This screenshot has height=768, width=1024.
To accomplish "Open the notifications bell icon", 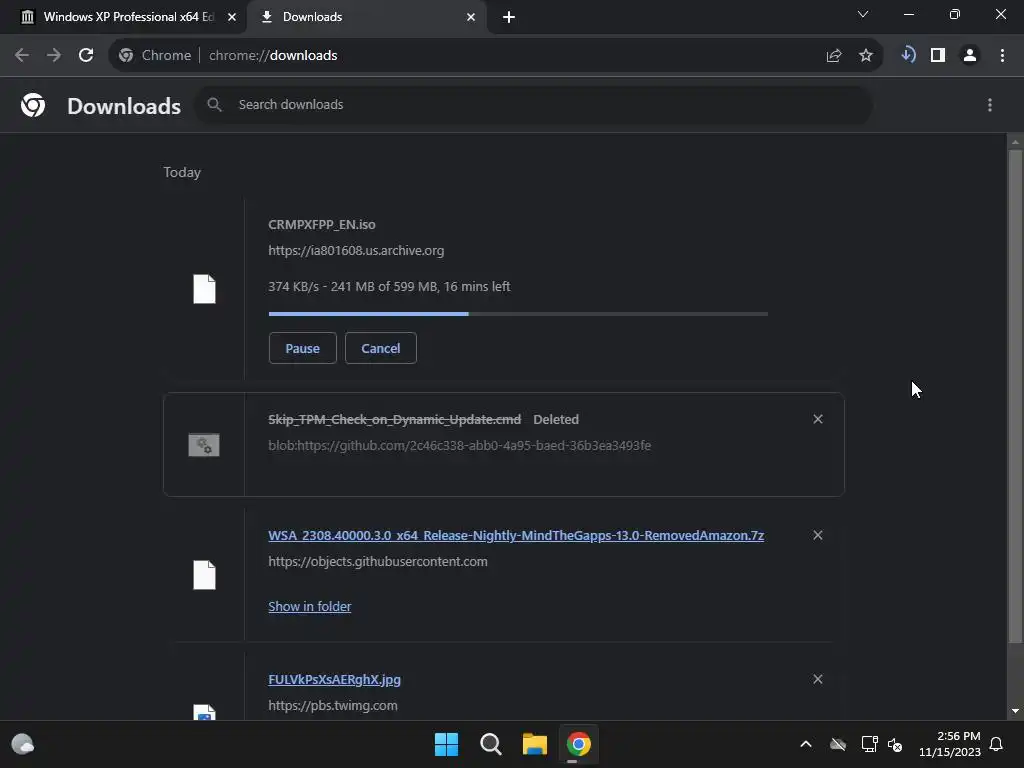I will (997, 744).
